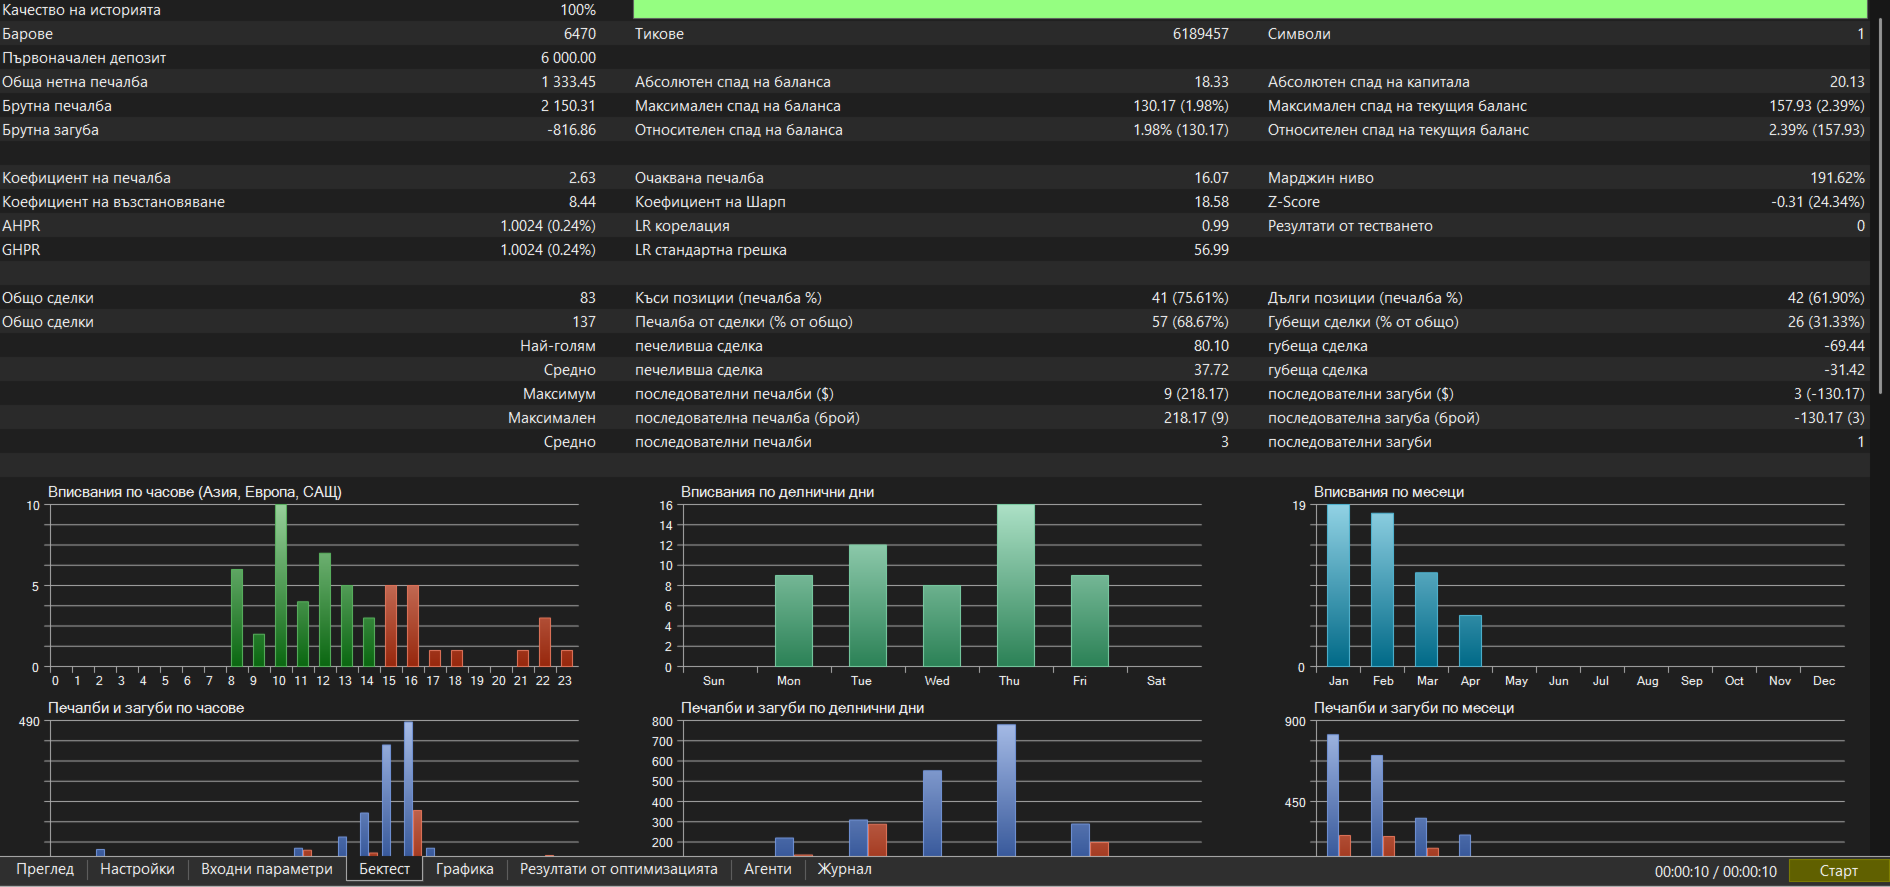
Task: Open the Агенти tab
Action: 768,869
